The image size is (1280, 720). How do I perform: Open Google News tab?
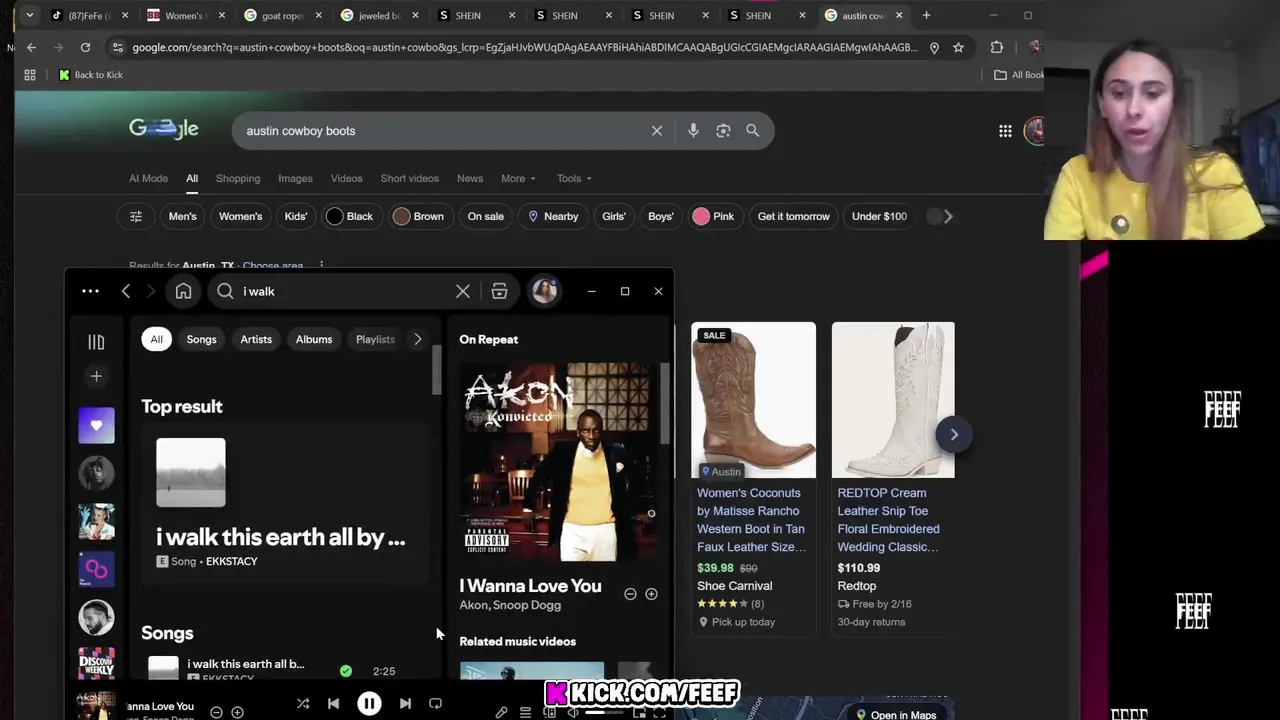coord(470,178)
